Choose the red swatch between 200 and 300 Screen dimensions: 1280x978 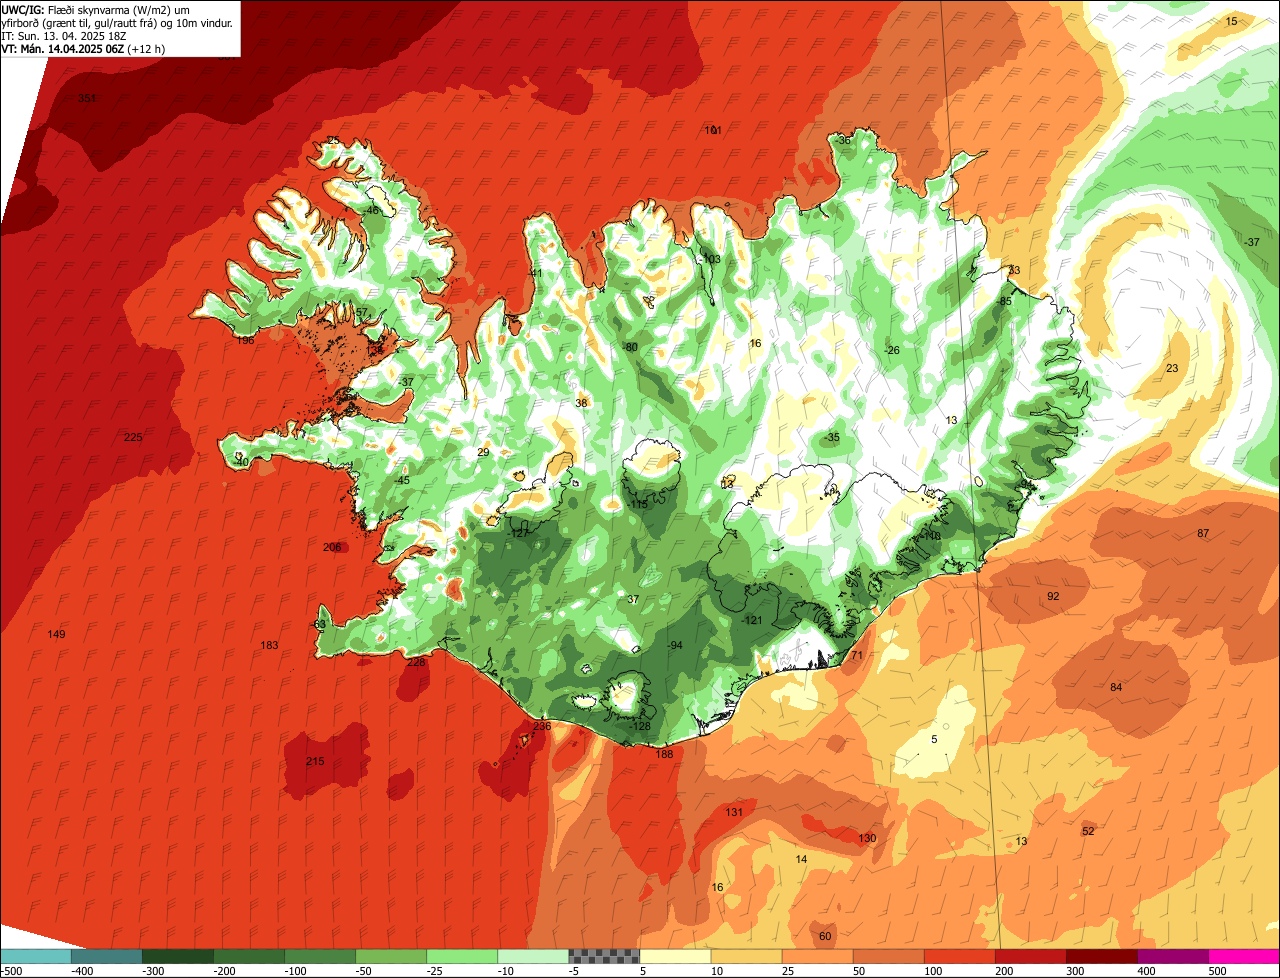click(1031, 956)
